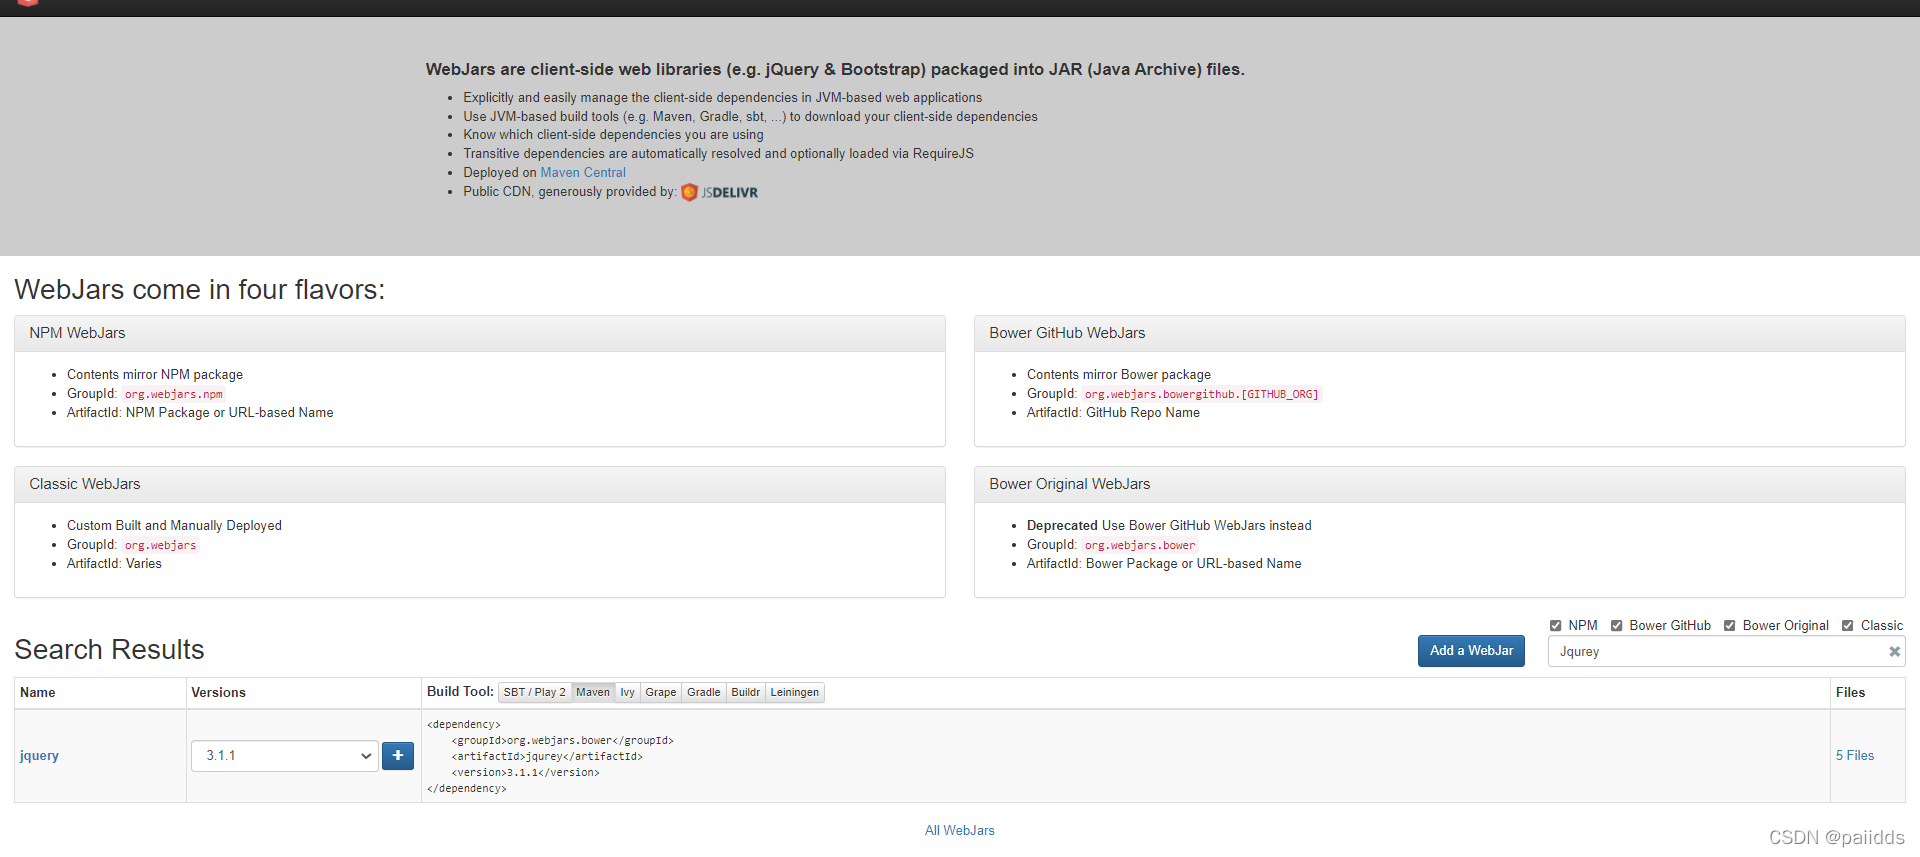Viewport: 1920px width, 857px height.
Task: Click the org.webjars.npm GroupId code
Action: point(174,394)
